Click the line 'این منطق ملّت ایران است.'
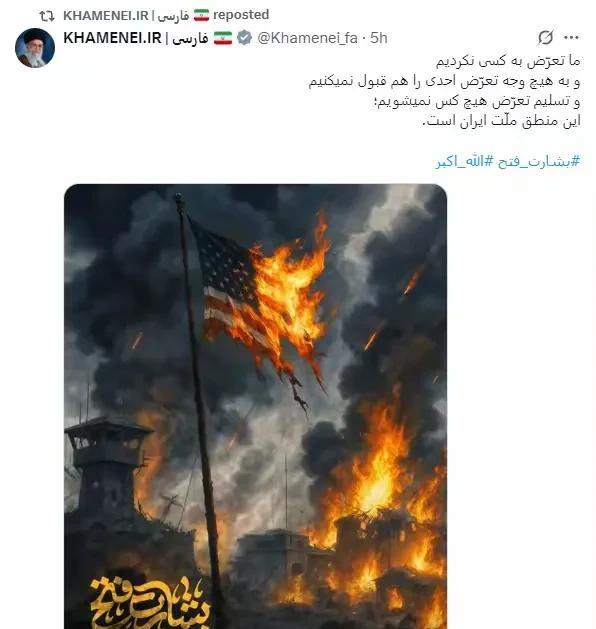Image resolution: width=596 pixels, height=629 pixels. [501, 121]
